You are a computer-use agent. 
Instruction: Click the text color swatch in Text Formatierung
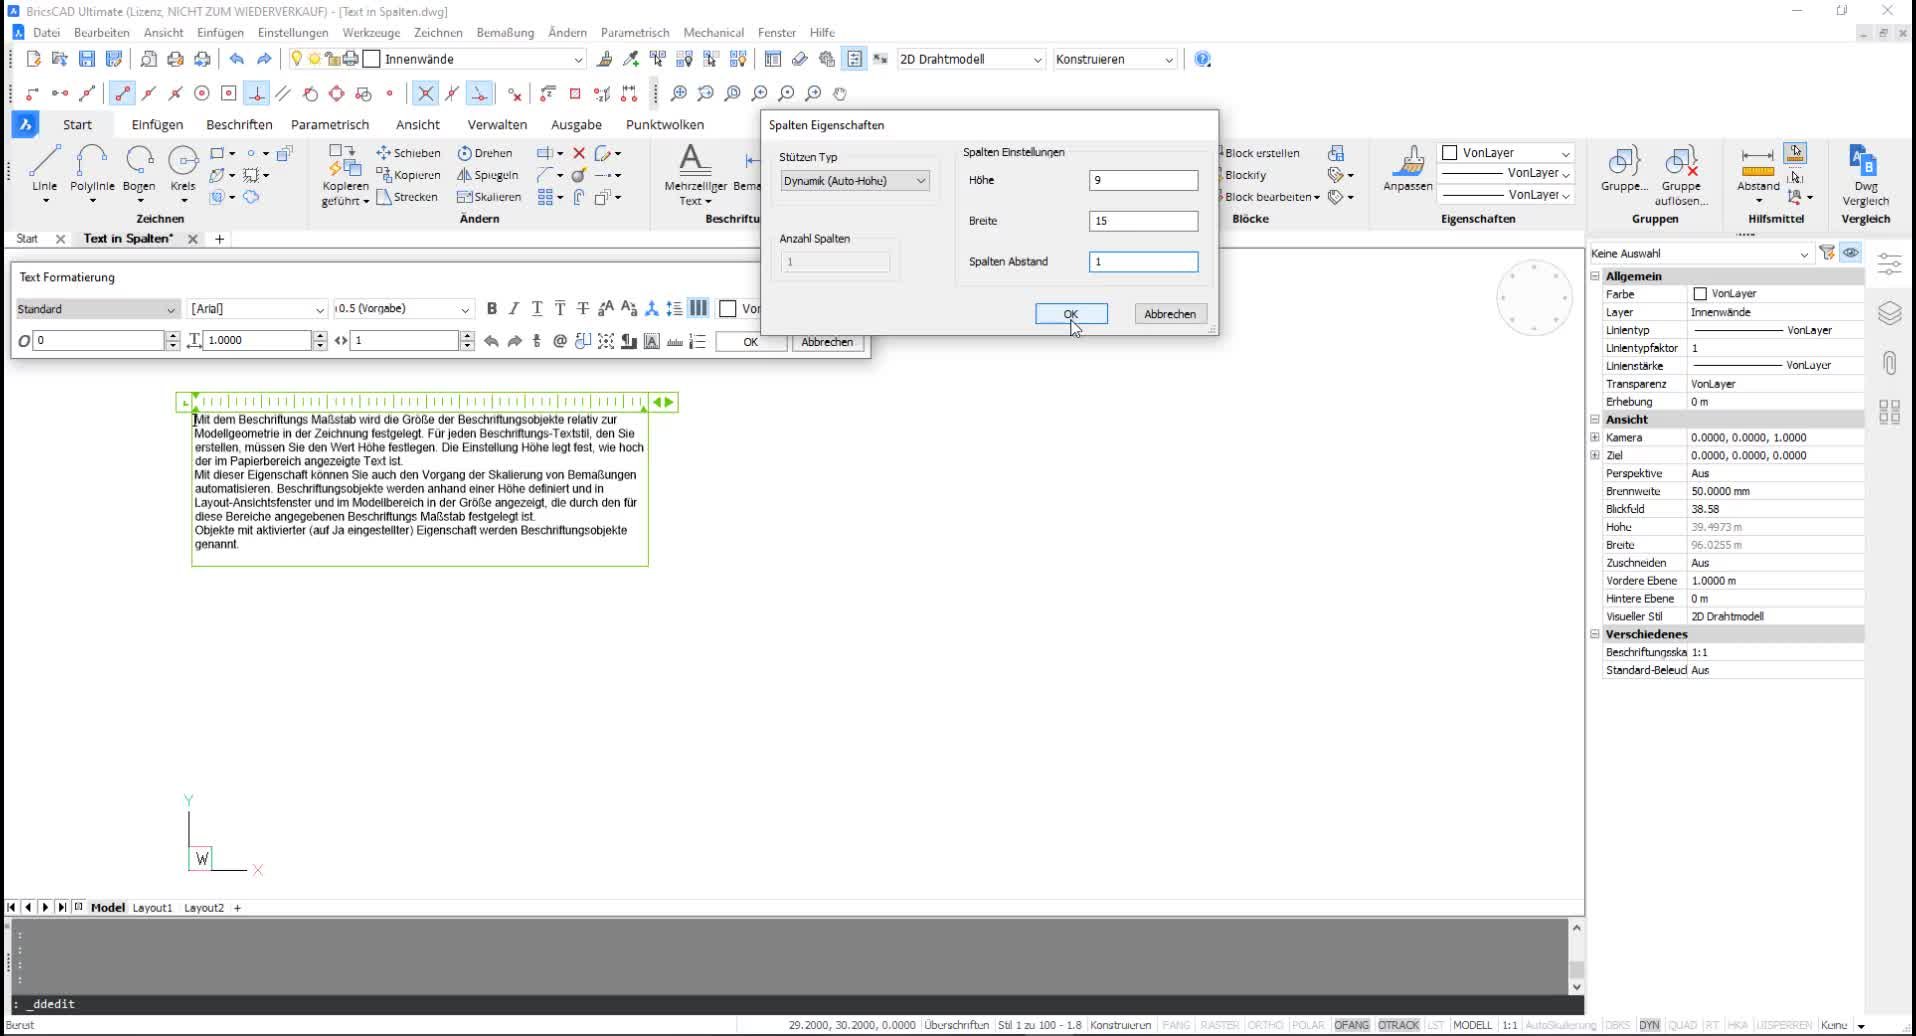[x=728, y=309]
